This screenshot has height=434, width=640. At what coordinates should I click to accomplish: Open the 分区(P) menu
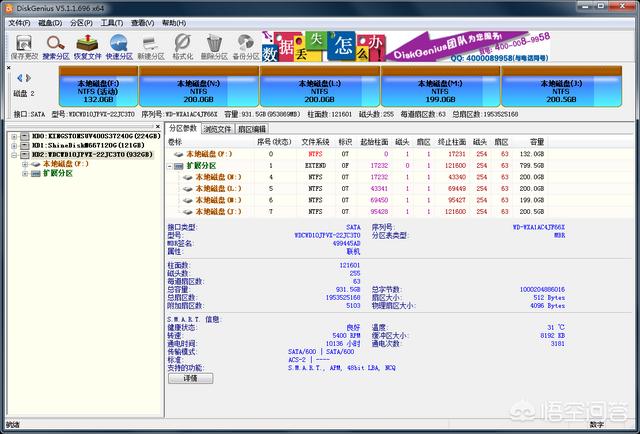81,23
